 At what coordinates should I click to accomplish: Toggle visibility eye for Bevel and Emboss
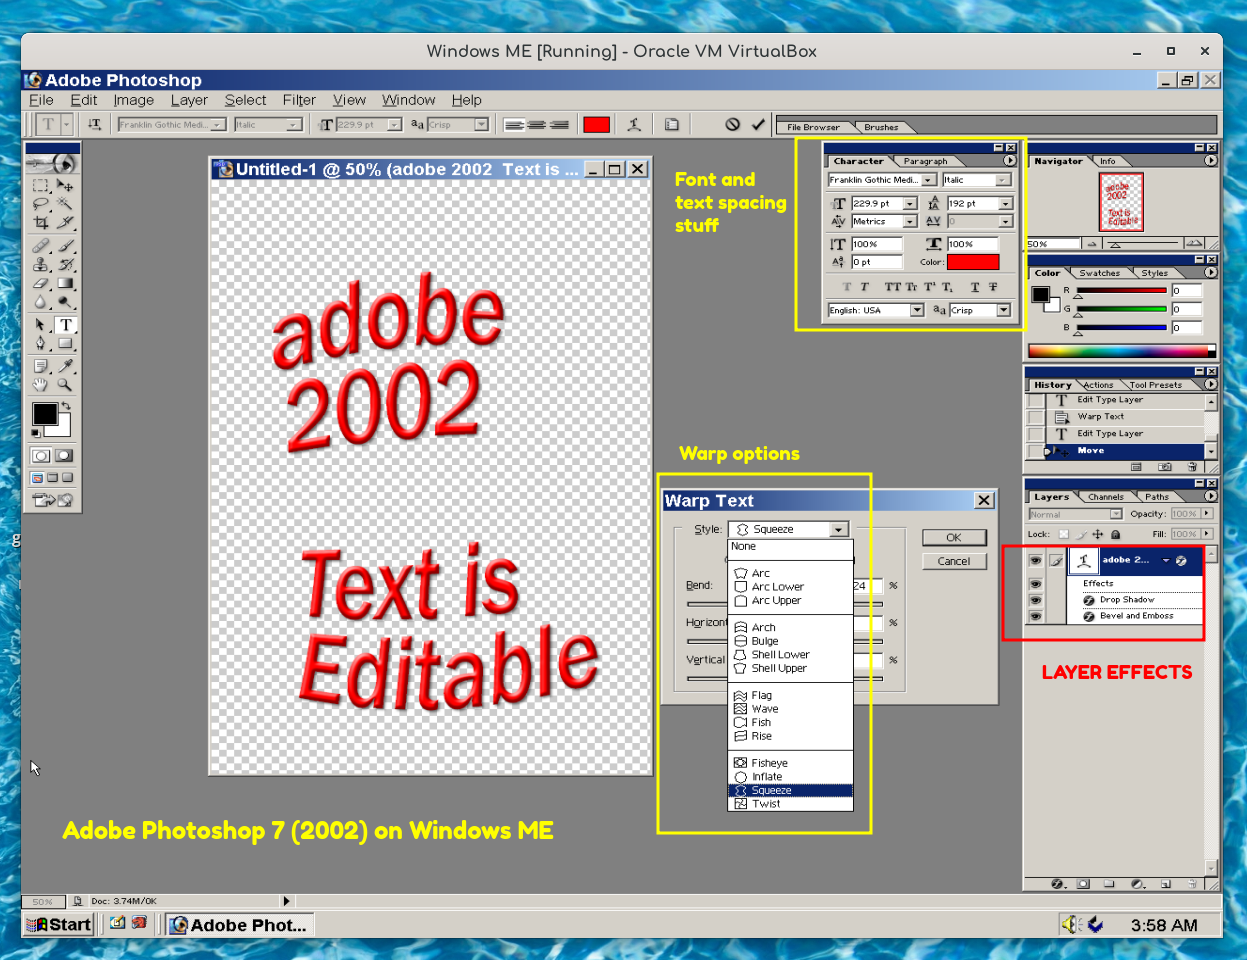tap(1036, 616)
